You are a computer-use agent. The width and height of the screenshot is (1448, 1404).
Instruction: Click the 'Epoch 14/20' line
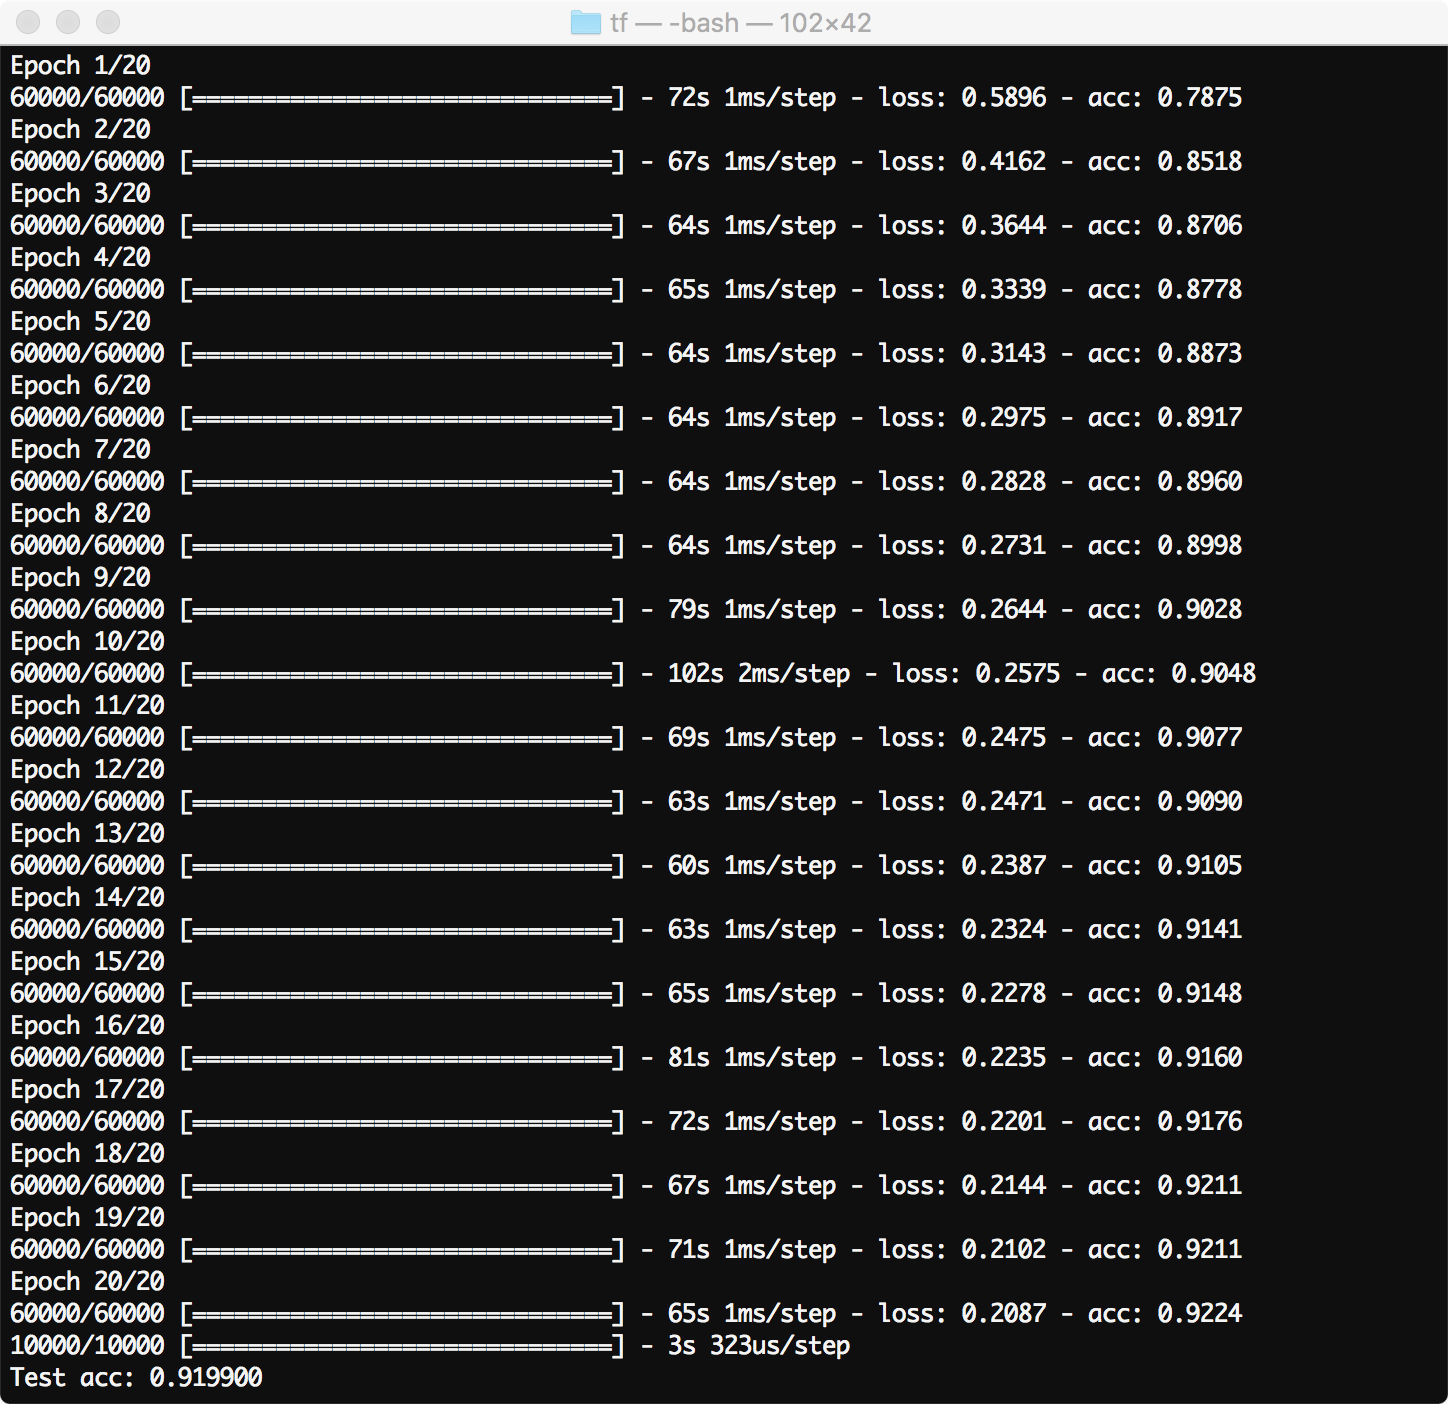tap(87, 898)
